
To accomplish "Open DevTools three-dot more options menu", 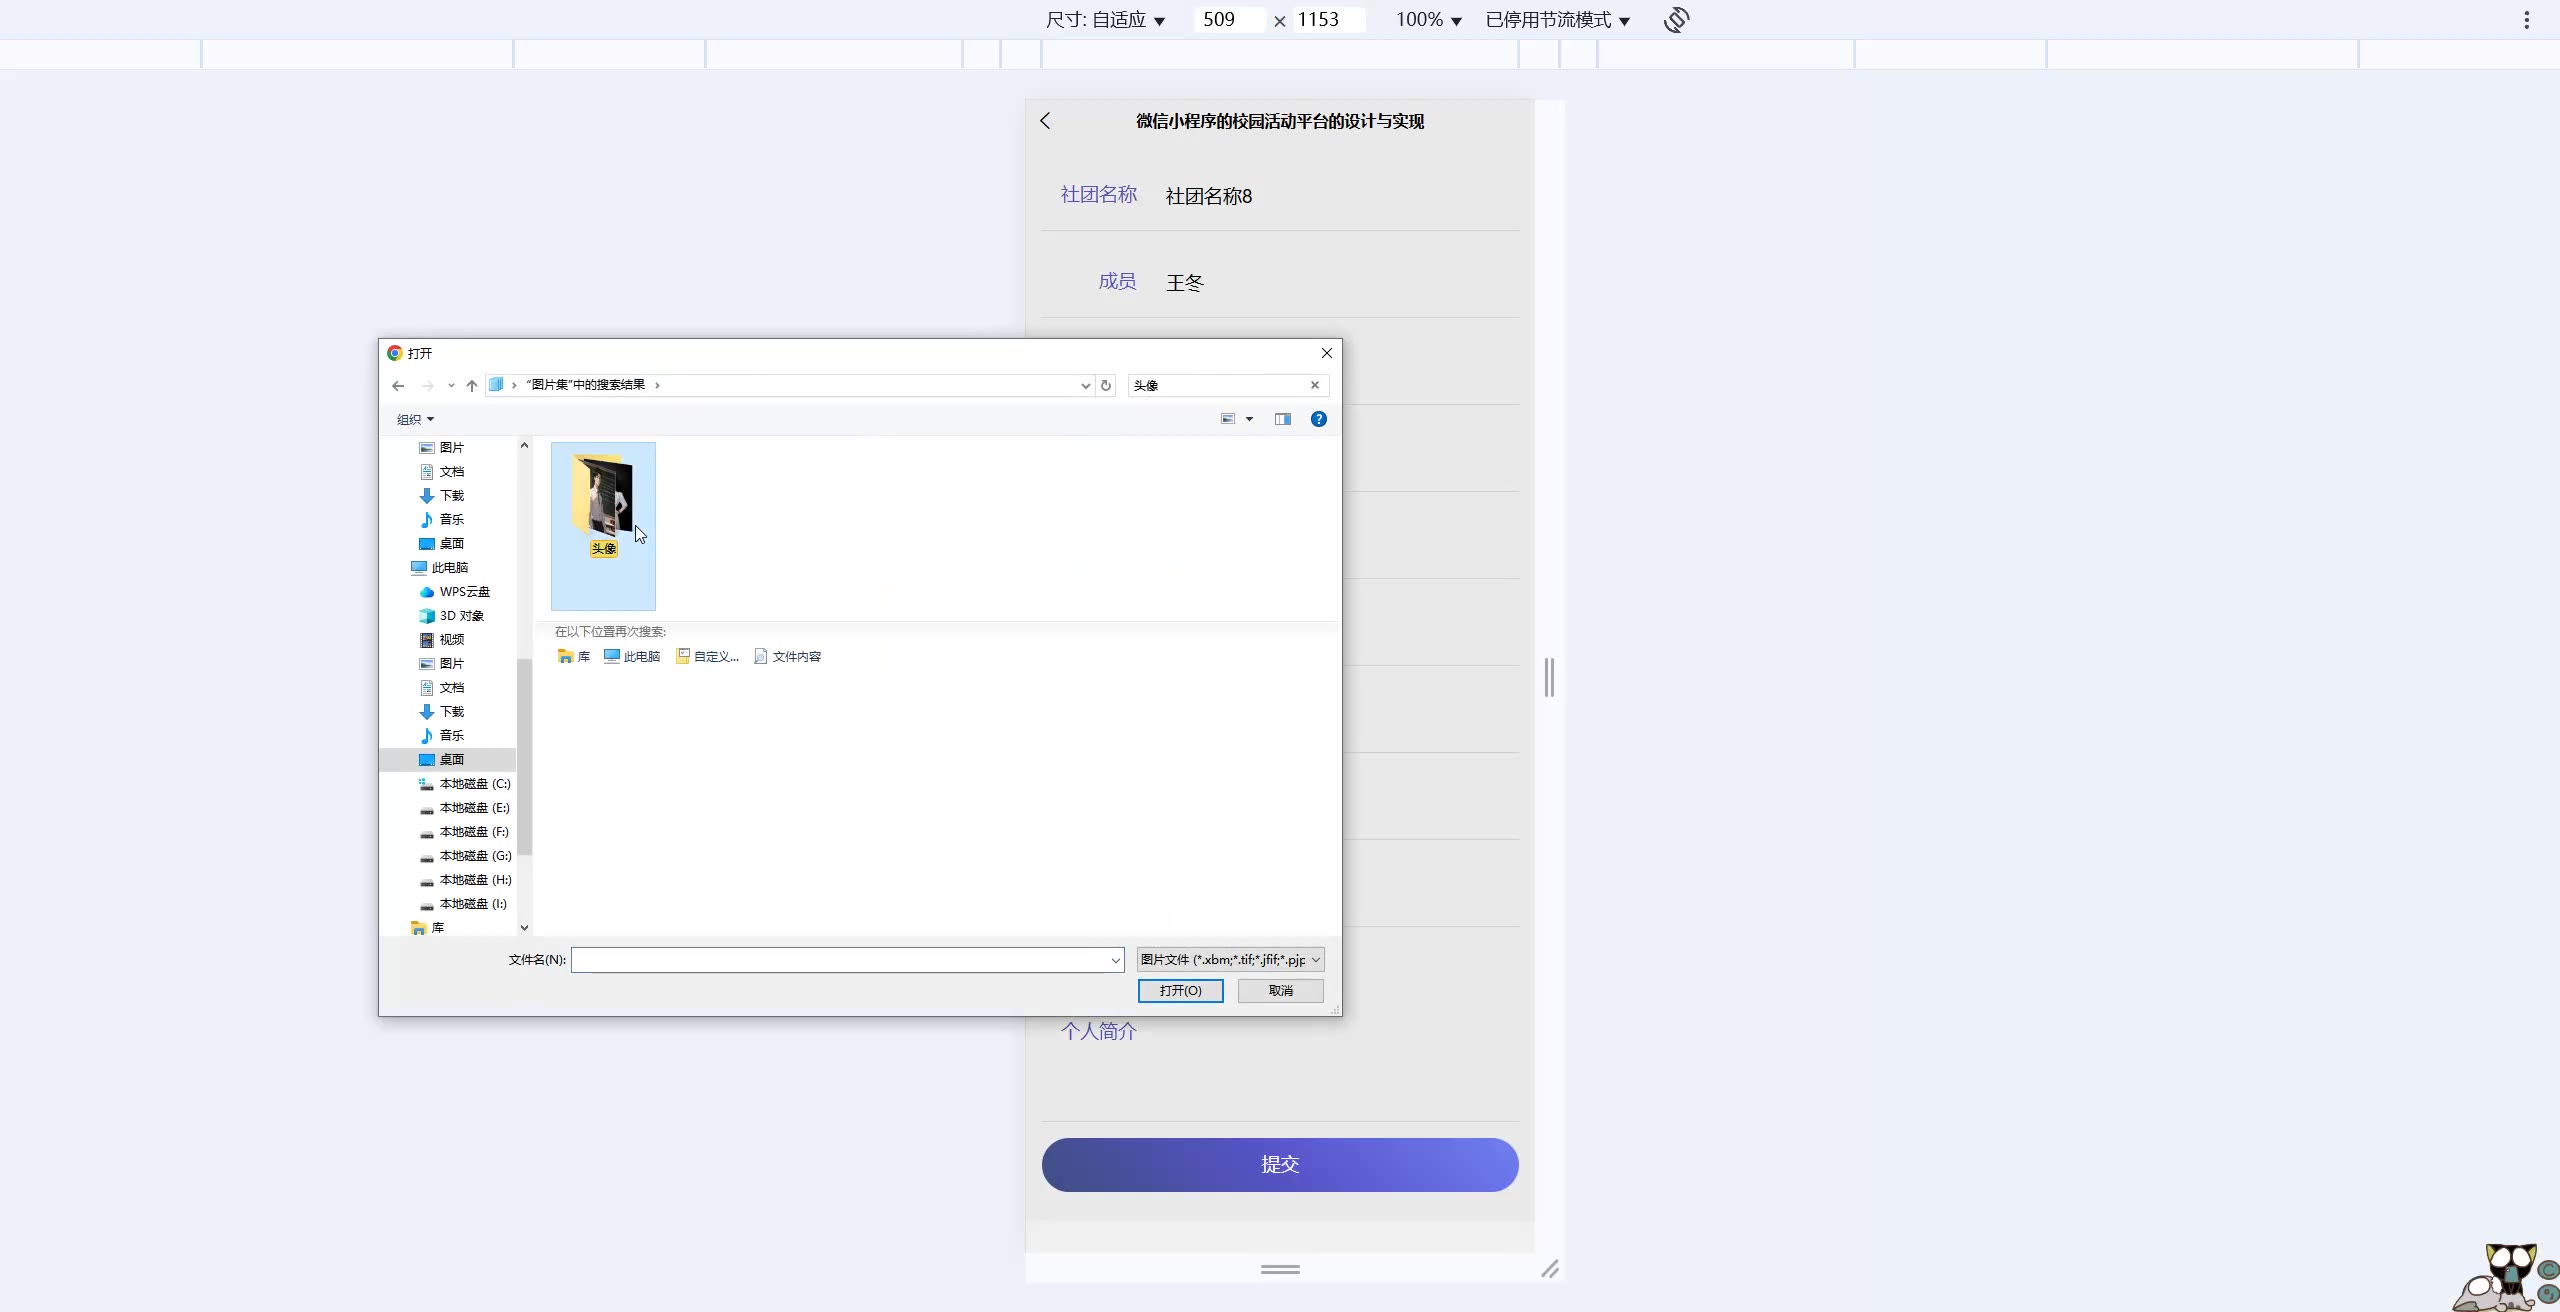I will coord(2526,20).
